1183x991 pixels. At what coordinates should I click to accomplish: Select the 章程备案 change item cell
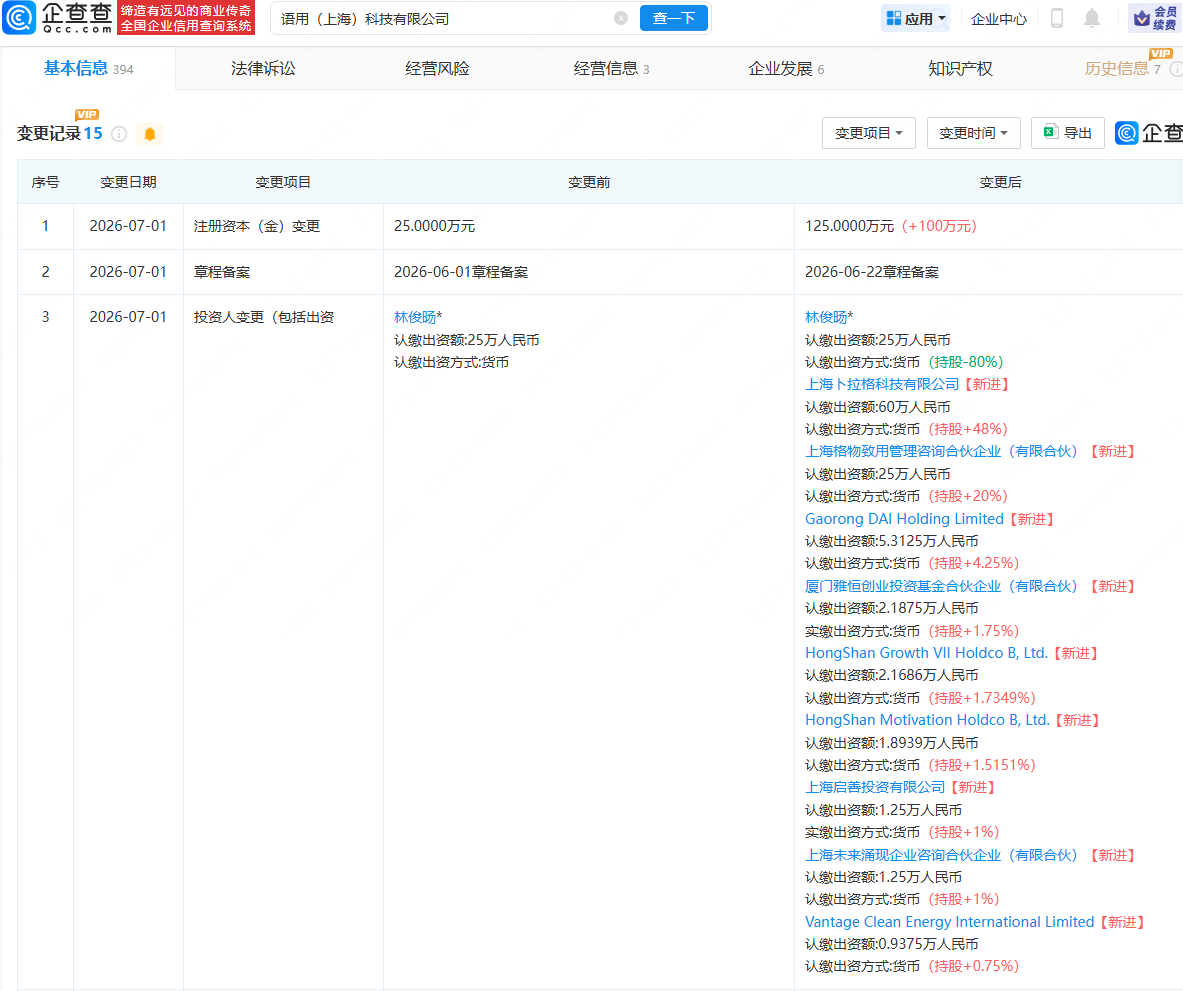coord(283,272)
